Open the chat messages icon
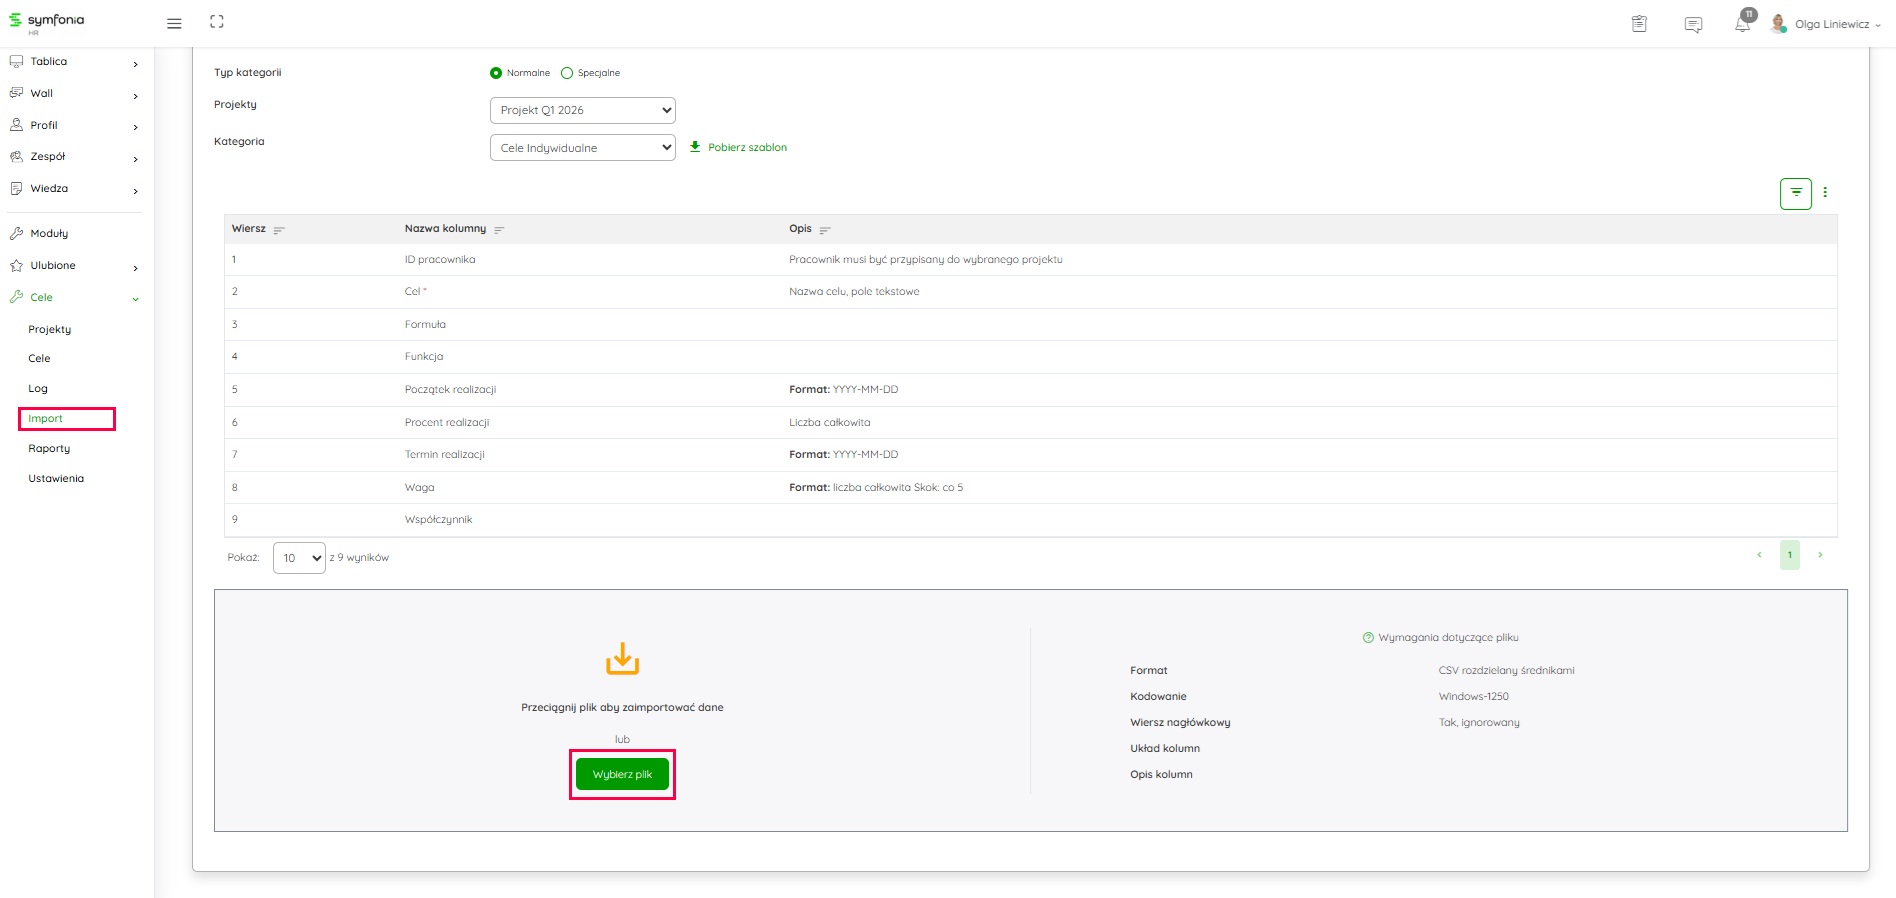Image resolution: width=1896 pixels, height=898 pixels. [x=1693, y=24]
